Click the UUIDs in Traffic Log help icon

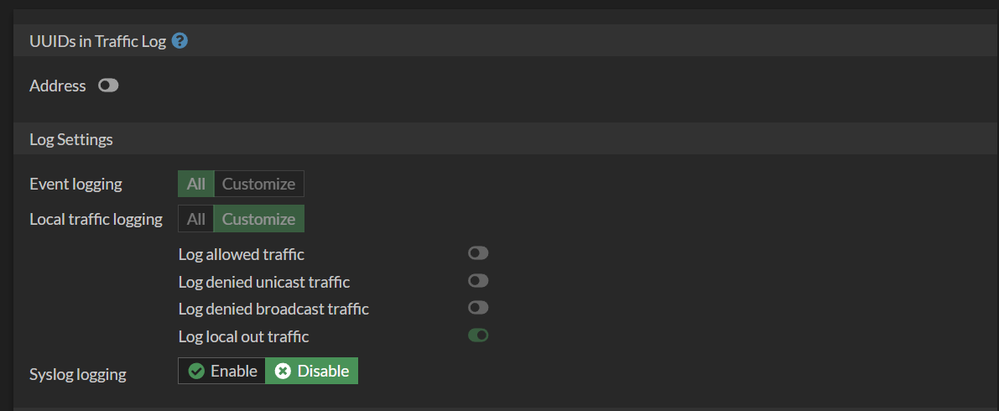180,41
